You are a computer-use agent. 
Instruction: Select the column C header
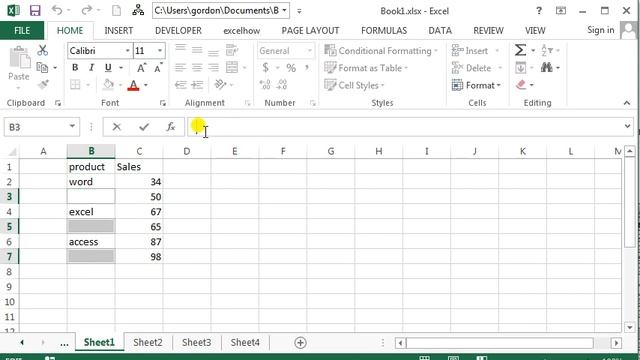[139, 151]
